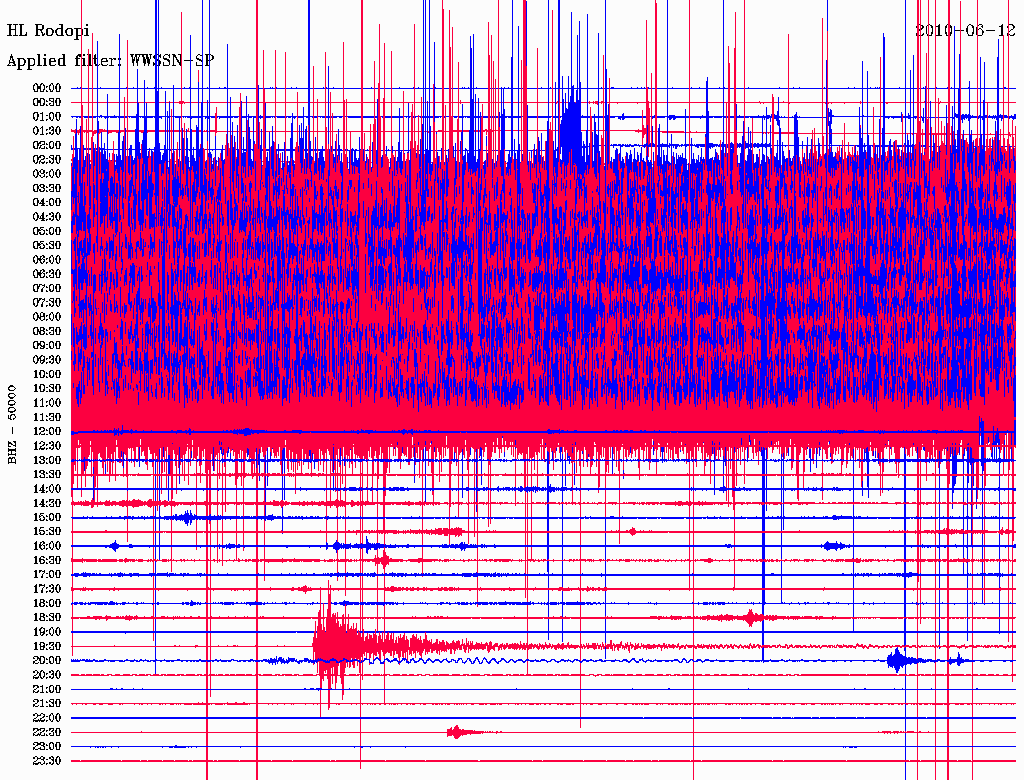Click the small red event on 22:30 trace
Screen dimensions: 1024x780
pyautogui.click(x=457, y=732)
